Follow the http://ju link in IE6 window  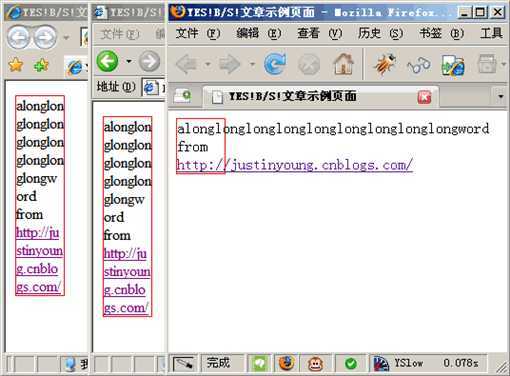(125, 254)
